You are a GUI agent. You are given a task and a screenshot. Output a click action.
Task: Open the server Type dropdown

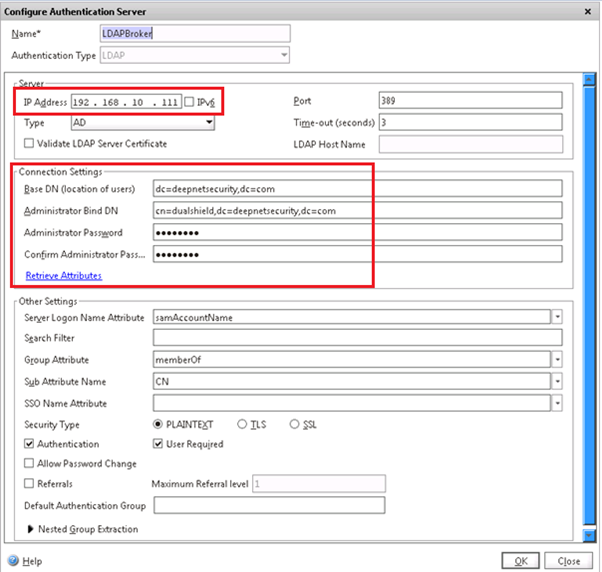point(209,123)
